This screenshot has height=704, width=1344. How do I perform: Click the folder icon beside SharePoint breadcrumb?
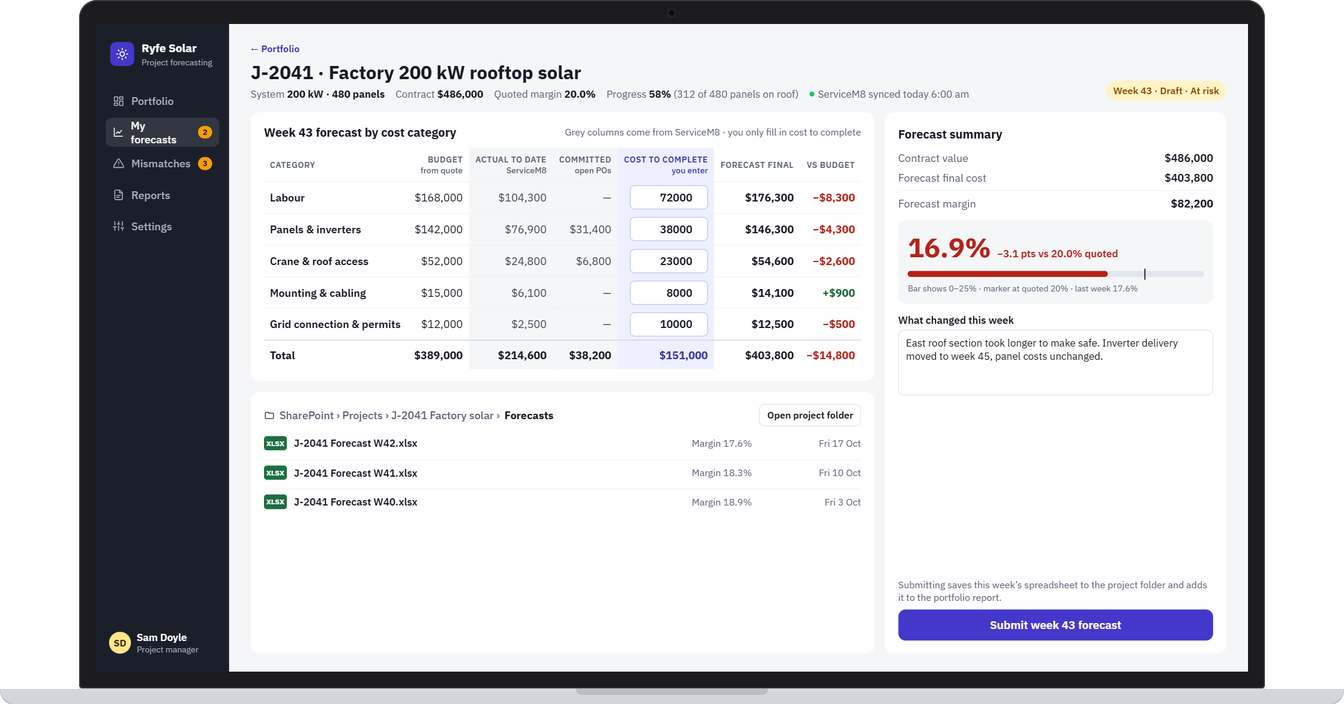point(269,416)
